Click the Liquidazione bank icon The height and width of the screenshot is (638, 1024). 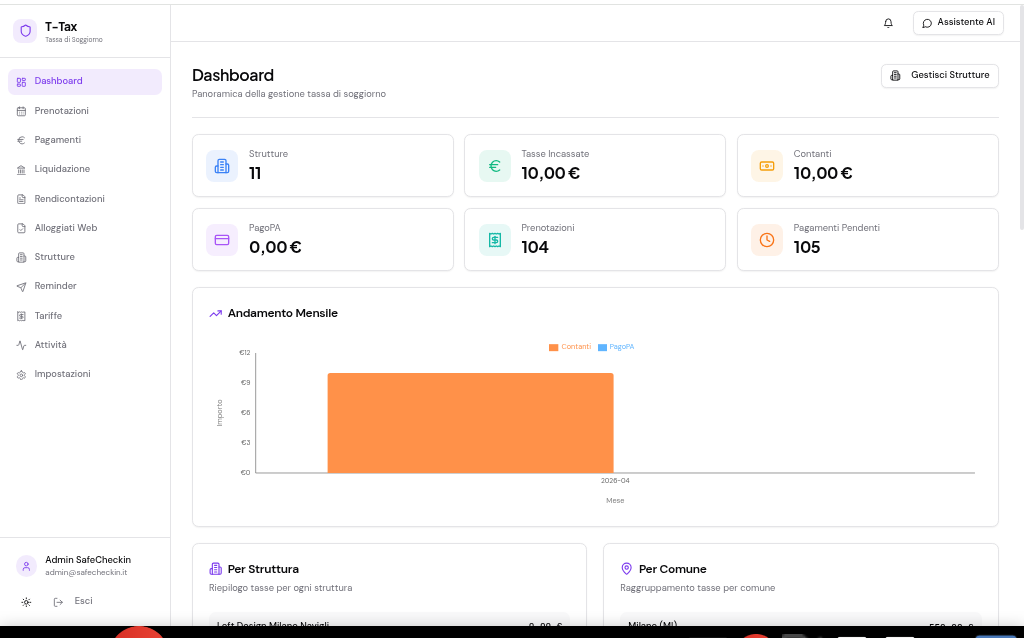[22, 170]
